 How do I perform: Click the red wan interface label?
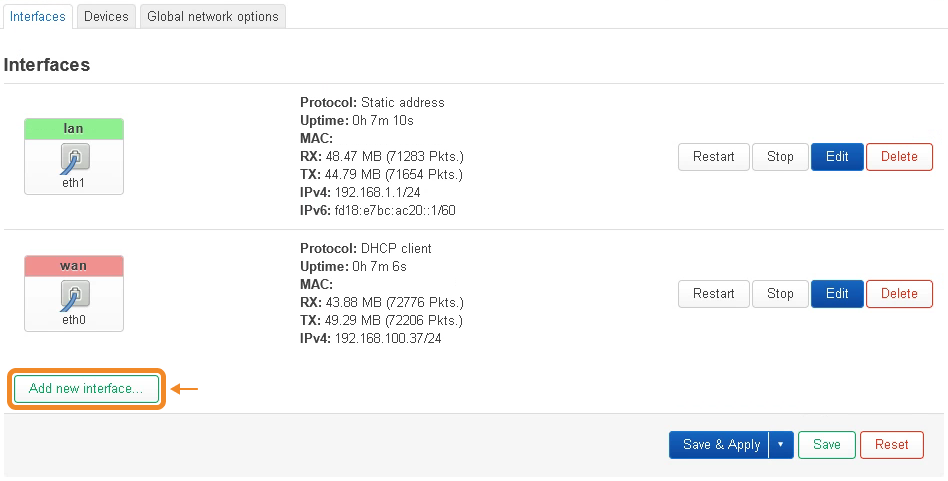coord(74,266)
